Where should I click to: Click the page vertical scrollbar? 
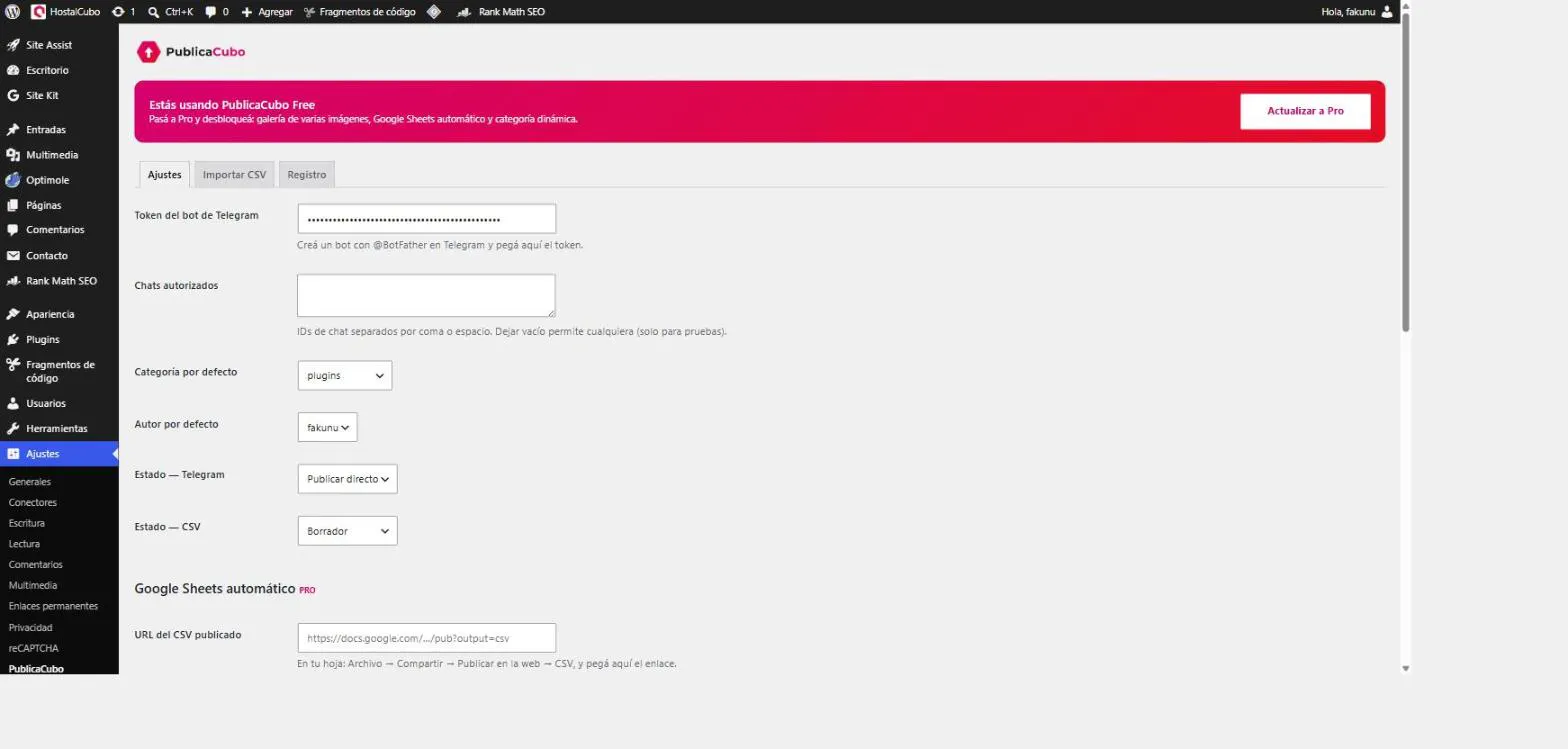point(1405,170)
